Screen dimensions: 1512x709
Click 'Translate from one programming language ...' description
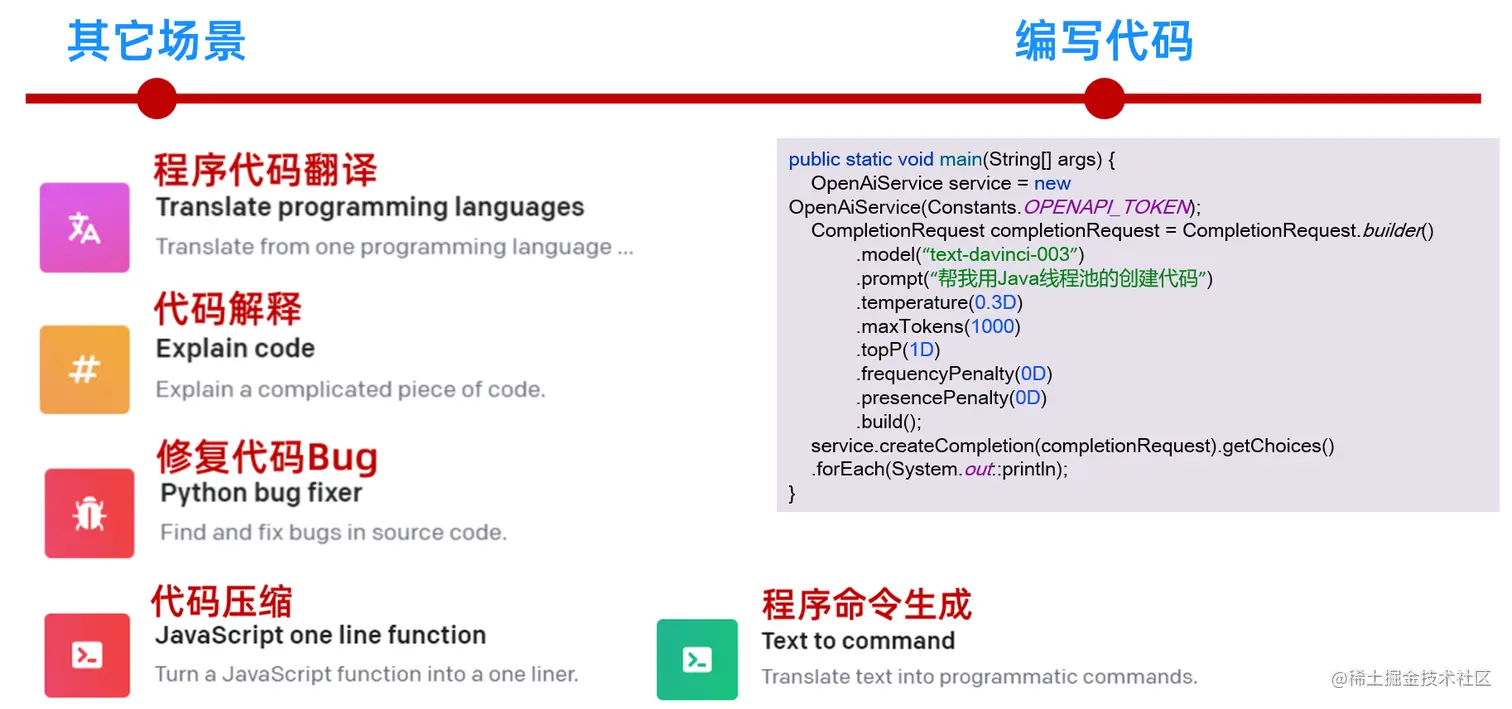[x=394, y=247]
